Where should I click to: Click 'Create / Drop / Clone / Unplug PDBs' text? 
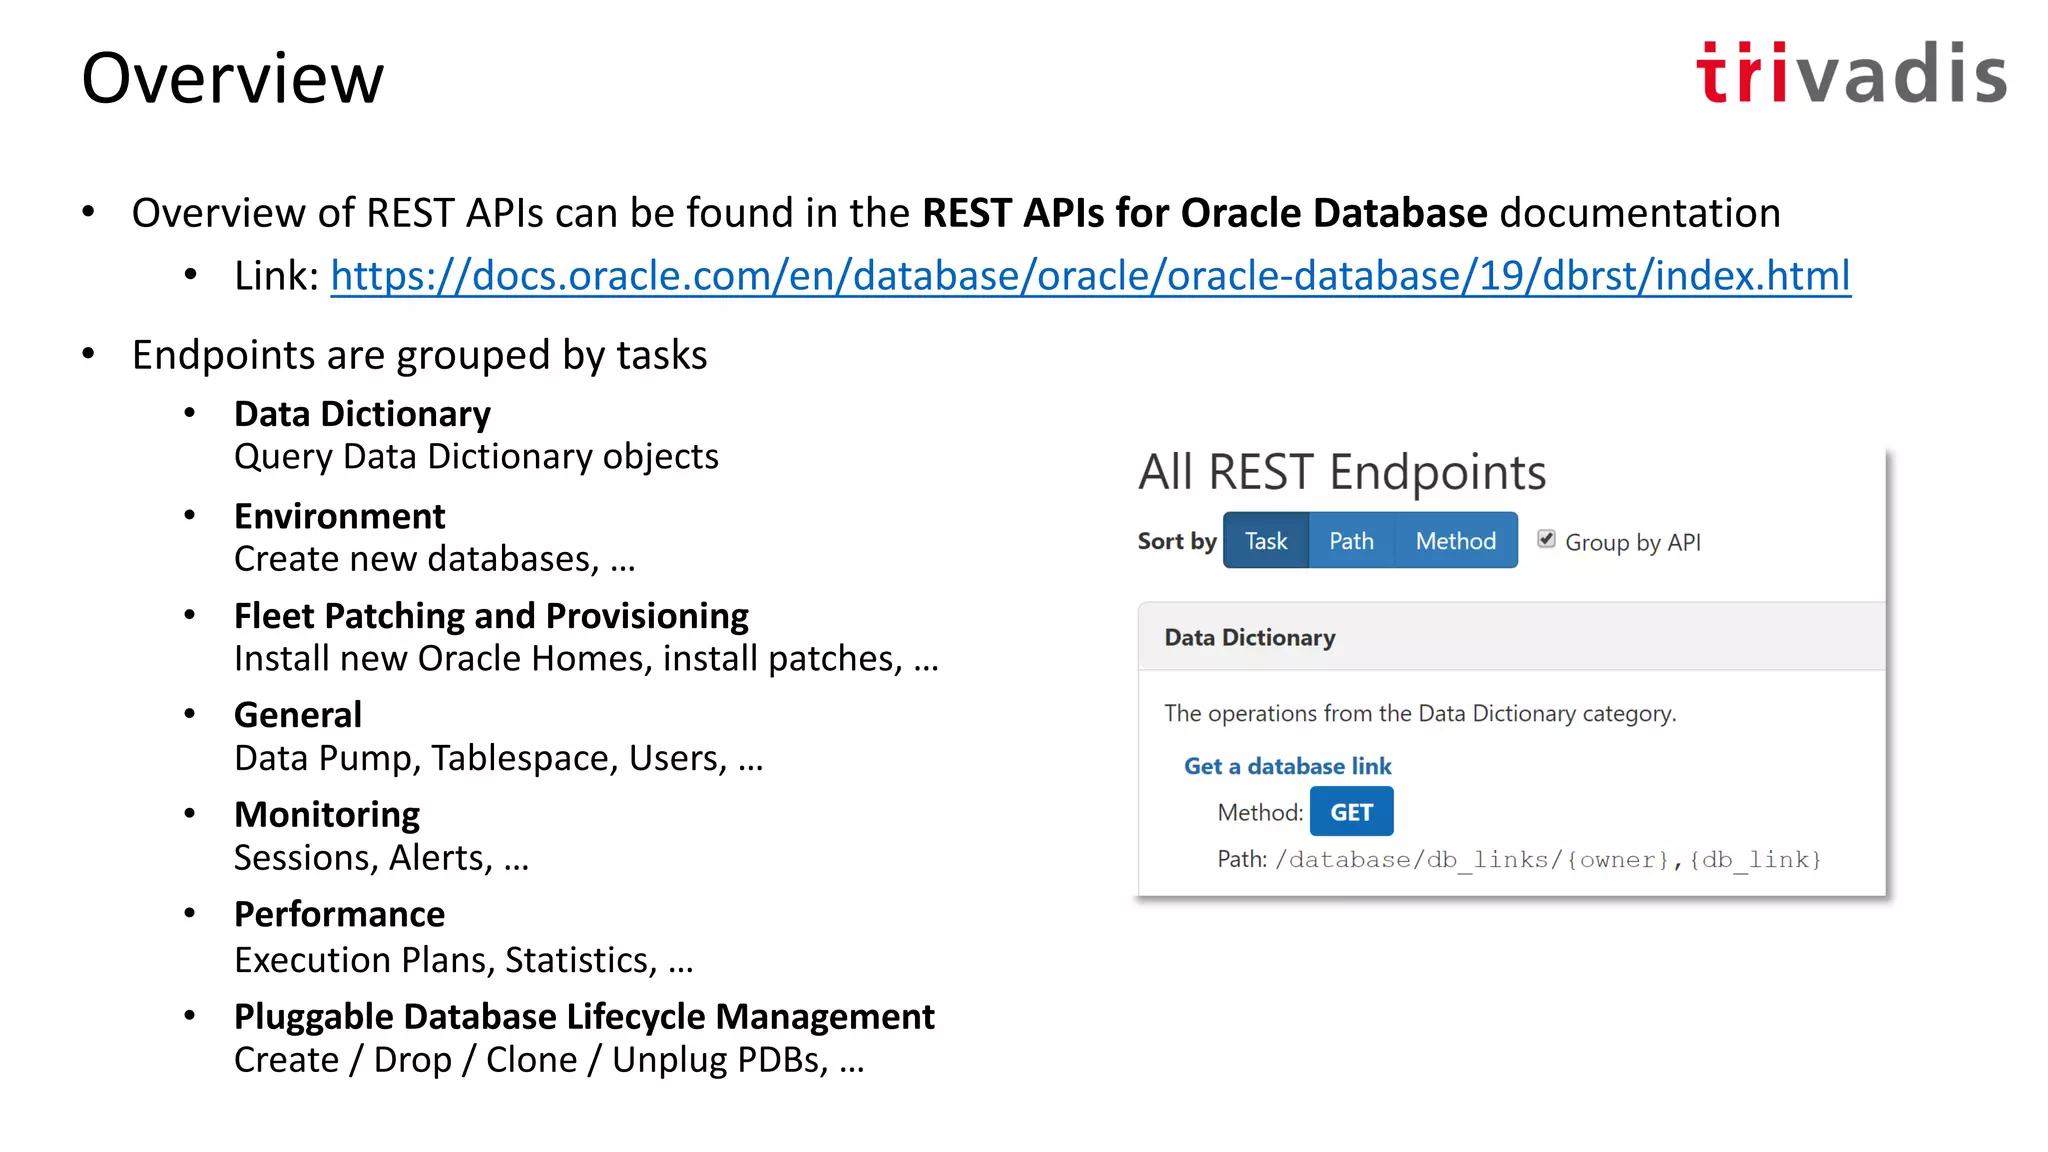pyautogui.click(x=549, y=1060)
